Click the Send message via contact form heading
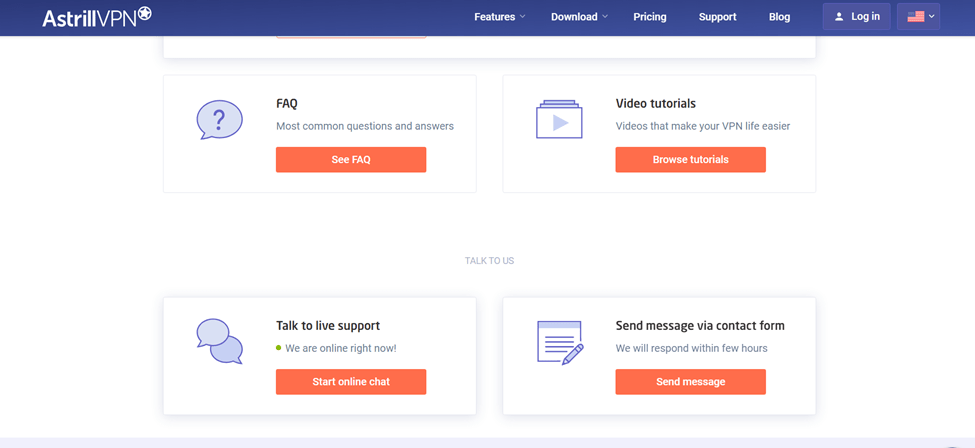Image resolution: width=975 pixels, height=448 pixels. tap(700, 325)
